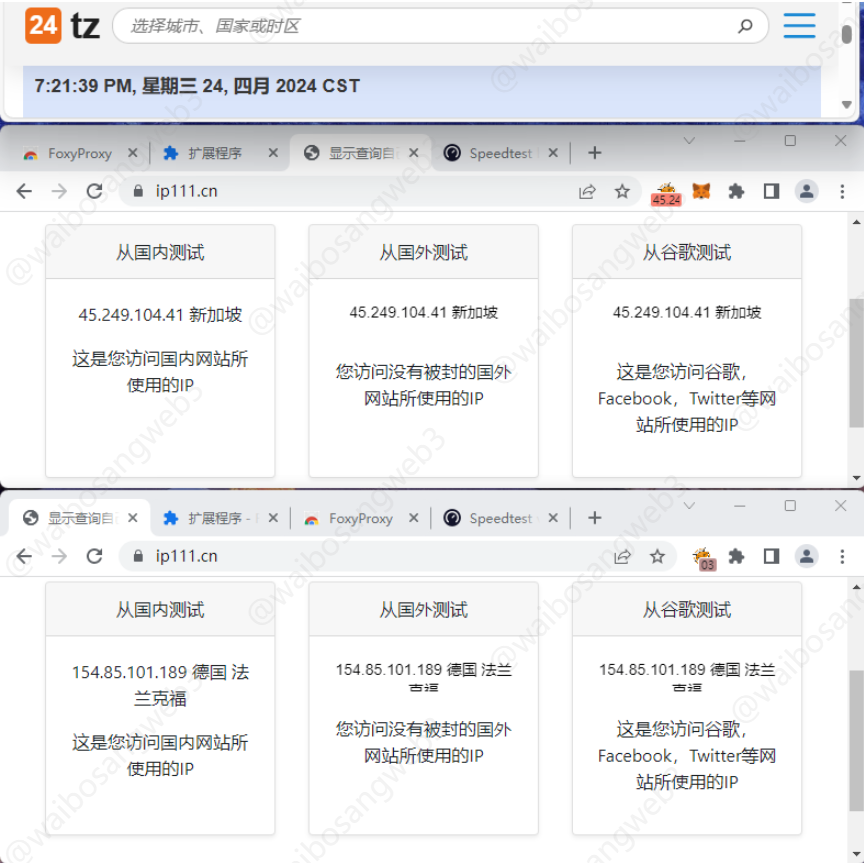This screenshot has height=863, width=864.
Task: Switch to FoxyProxy tab in upper window
Action: (80, 153)
